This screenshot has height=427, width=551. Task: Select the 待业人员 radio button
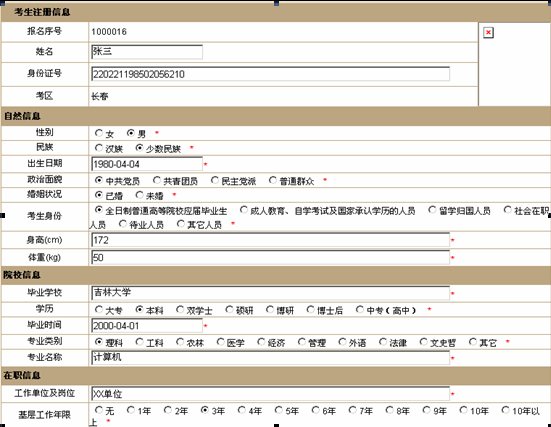[x=123, y=223]
